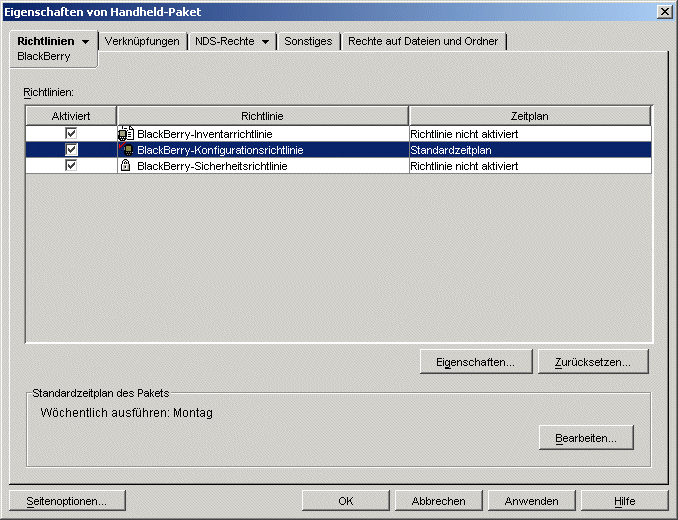Select Rechte auf Dateien und Ordner tab
The image size is (678, 520).
[x=423, y=41]
